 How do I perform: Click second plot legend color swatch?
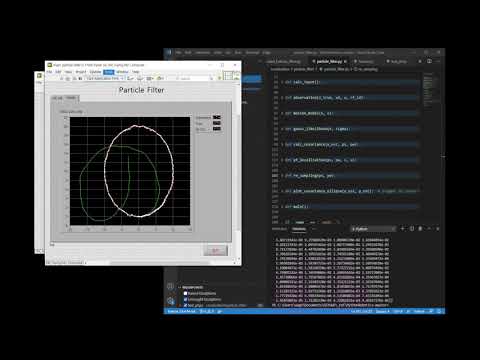pos(217,123)
